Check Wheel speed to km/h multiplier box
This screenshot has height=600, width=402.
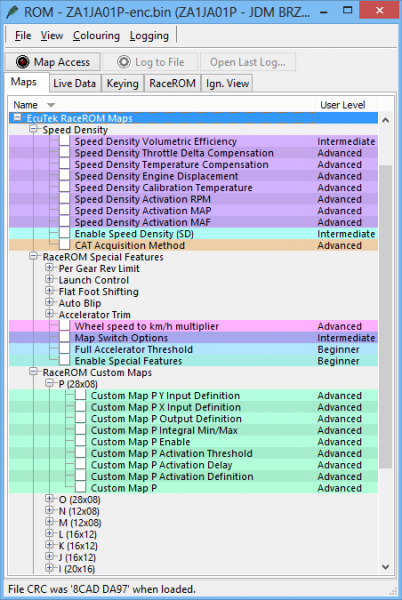65,326
